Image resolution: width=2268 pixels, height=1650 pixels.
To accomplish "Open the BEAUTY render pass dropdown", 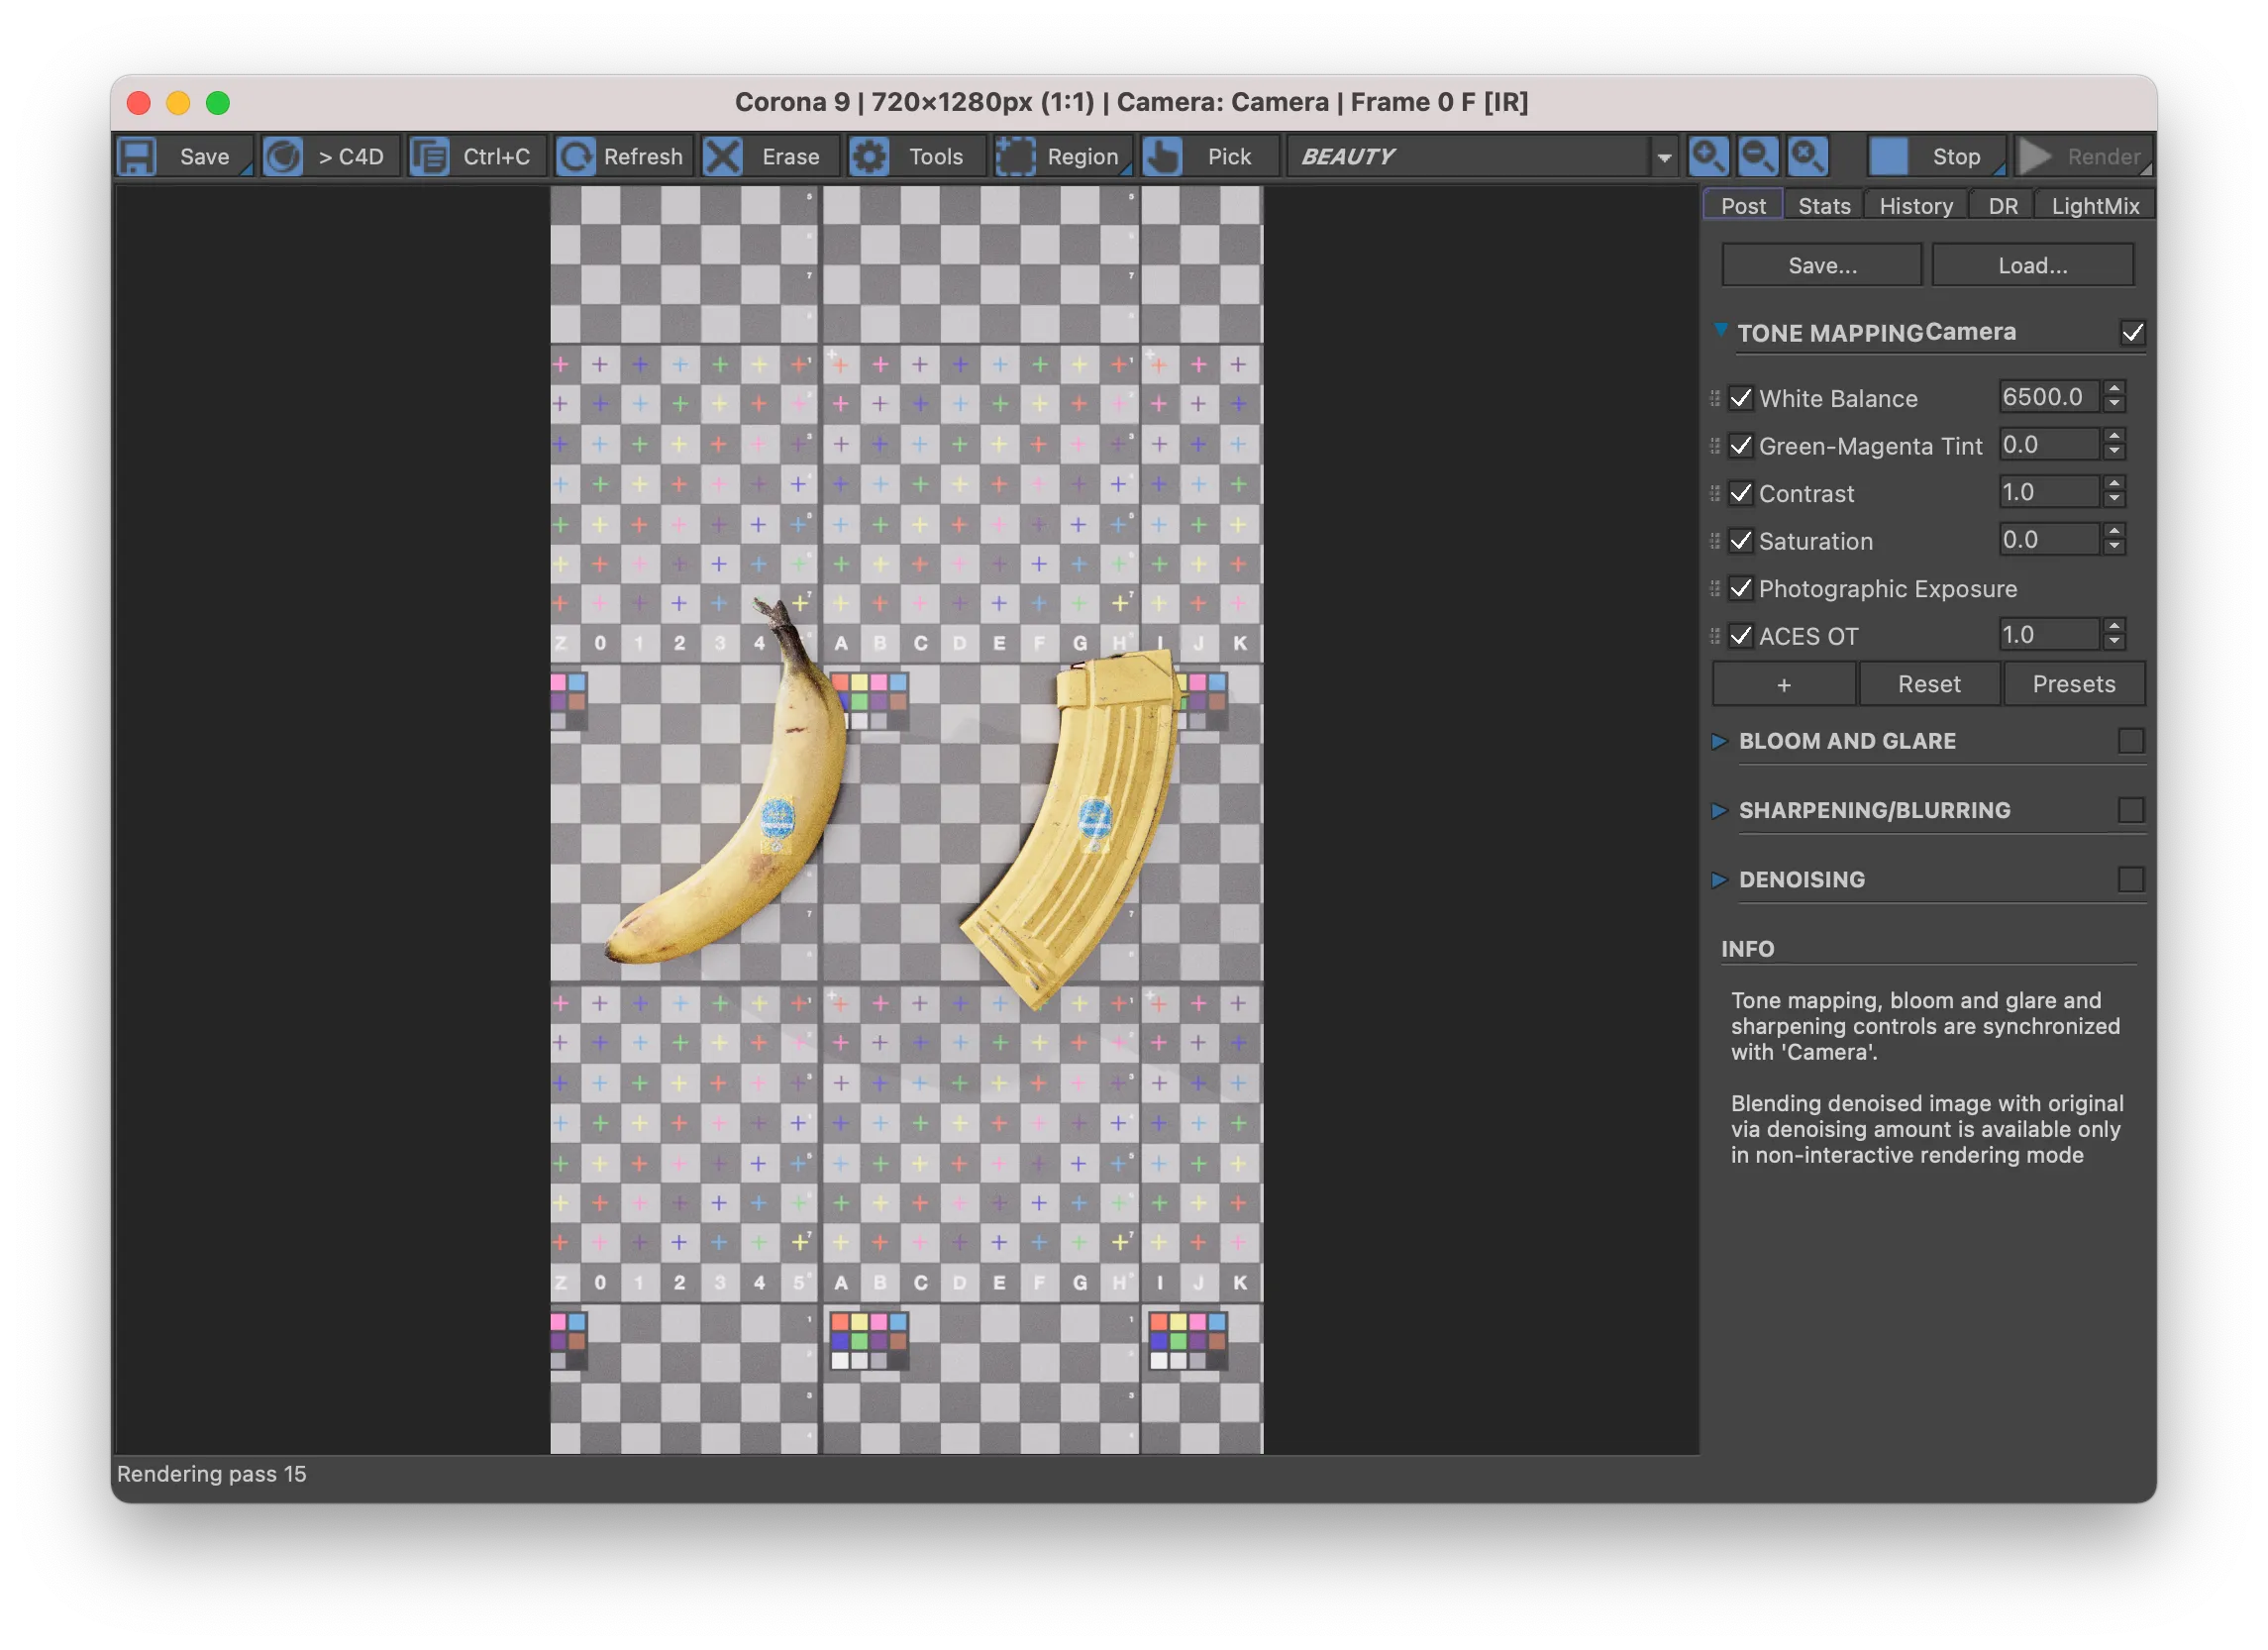I will coord(1663,158).
